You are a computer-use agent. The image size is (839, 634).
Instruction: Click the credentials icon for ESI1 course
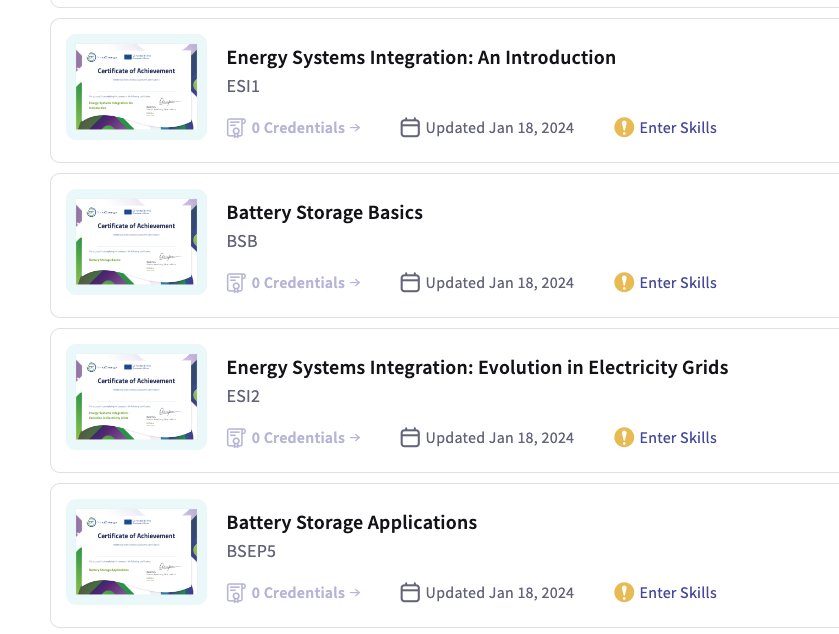click(x=236, y=128)
